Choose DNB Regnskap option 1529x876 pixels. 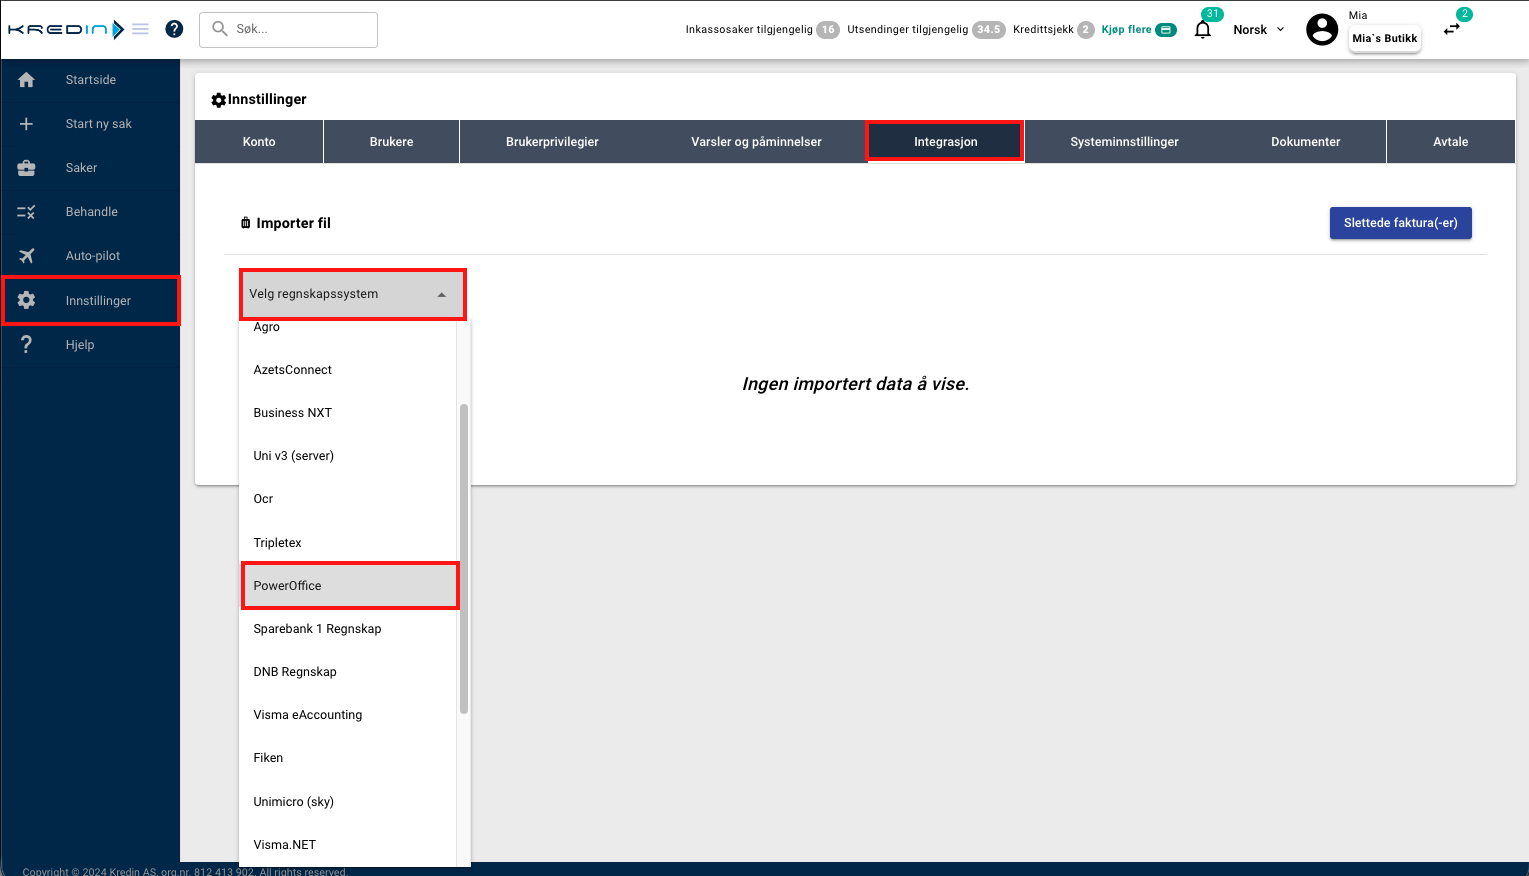[348, 672]
